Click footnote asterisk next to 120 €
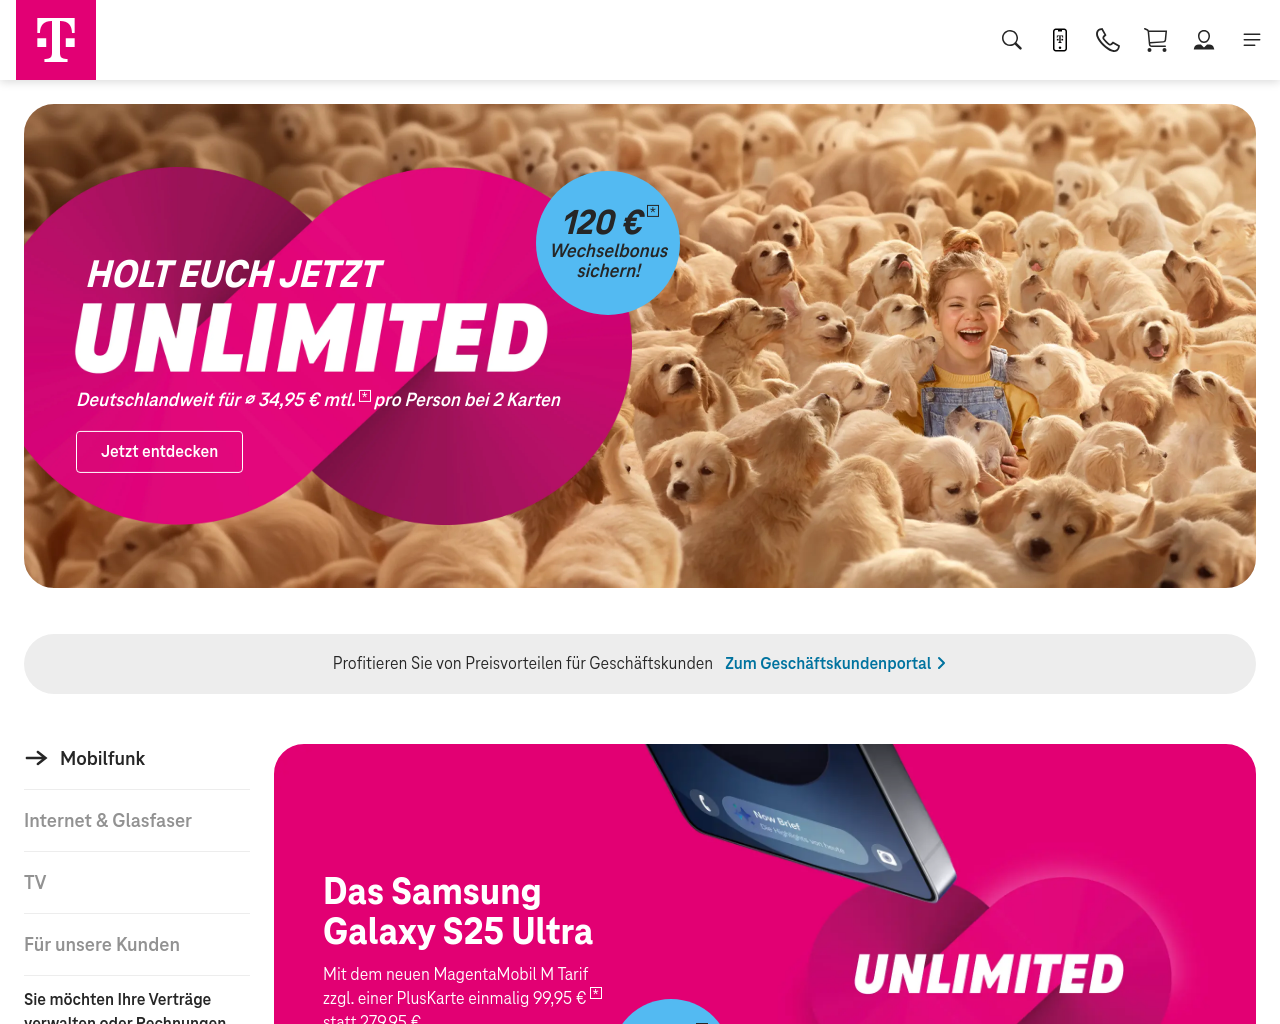Screen dimensions: 1280x1024 click(653, 210)
